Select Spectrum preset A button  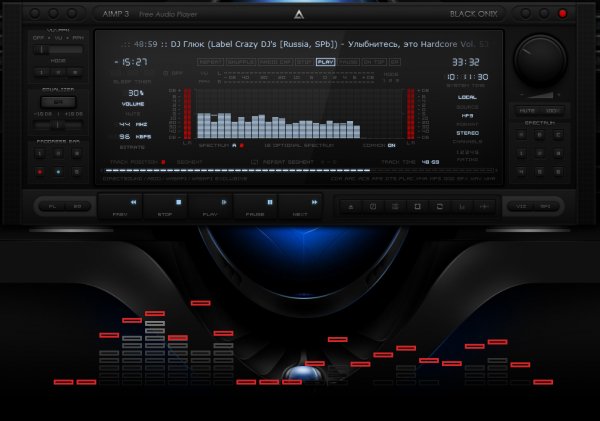tap(521, 135)
